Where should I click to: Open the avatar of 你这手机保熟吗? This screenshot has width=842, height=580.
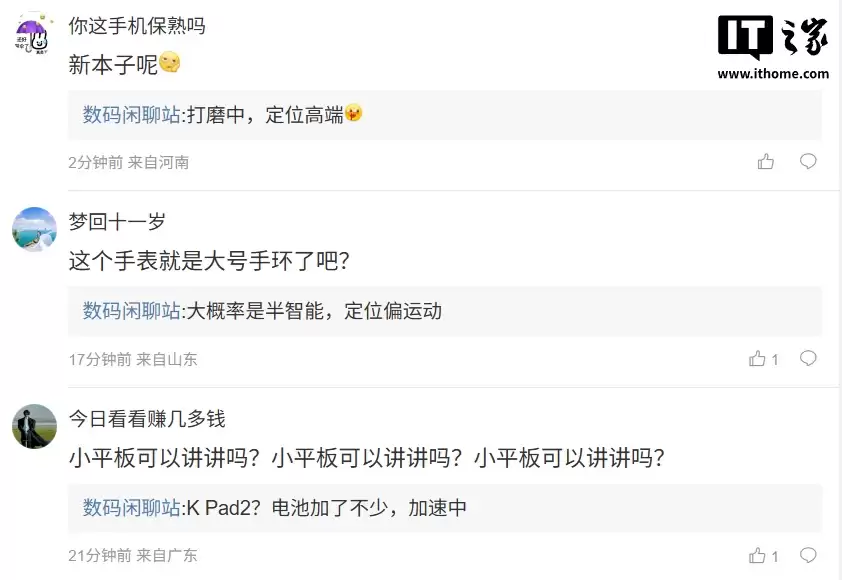pyautogui.click(x=34, y=34)
